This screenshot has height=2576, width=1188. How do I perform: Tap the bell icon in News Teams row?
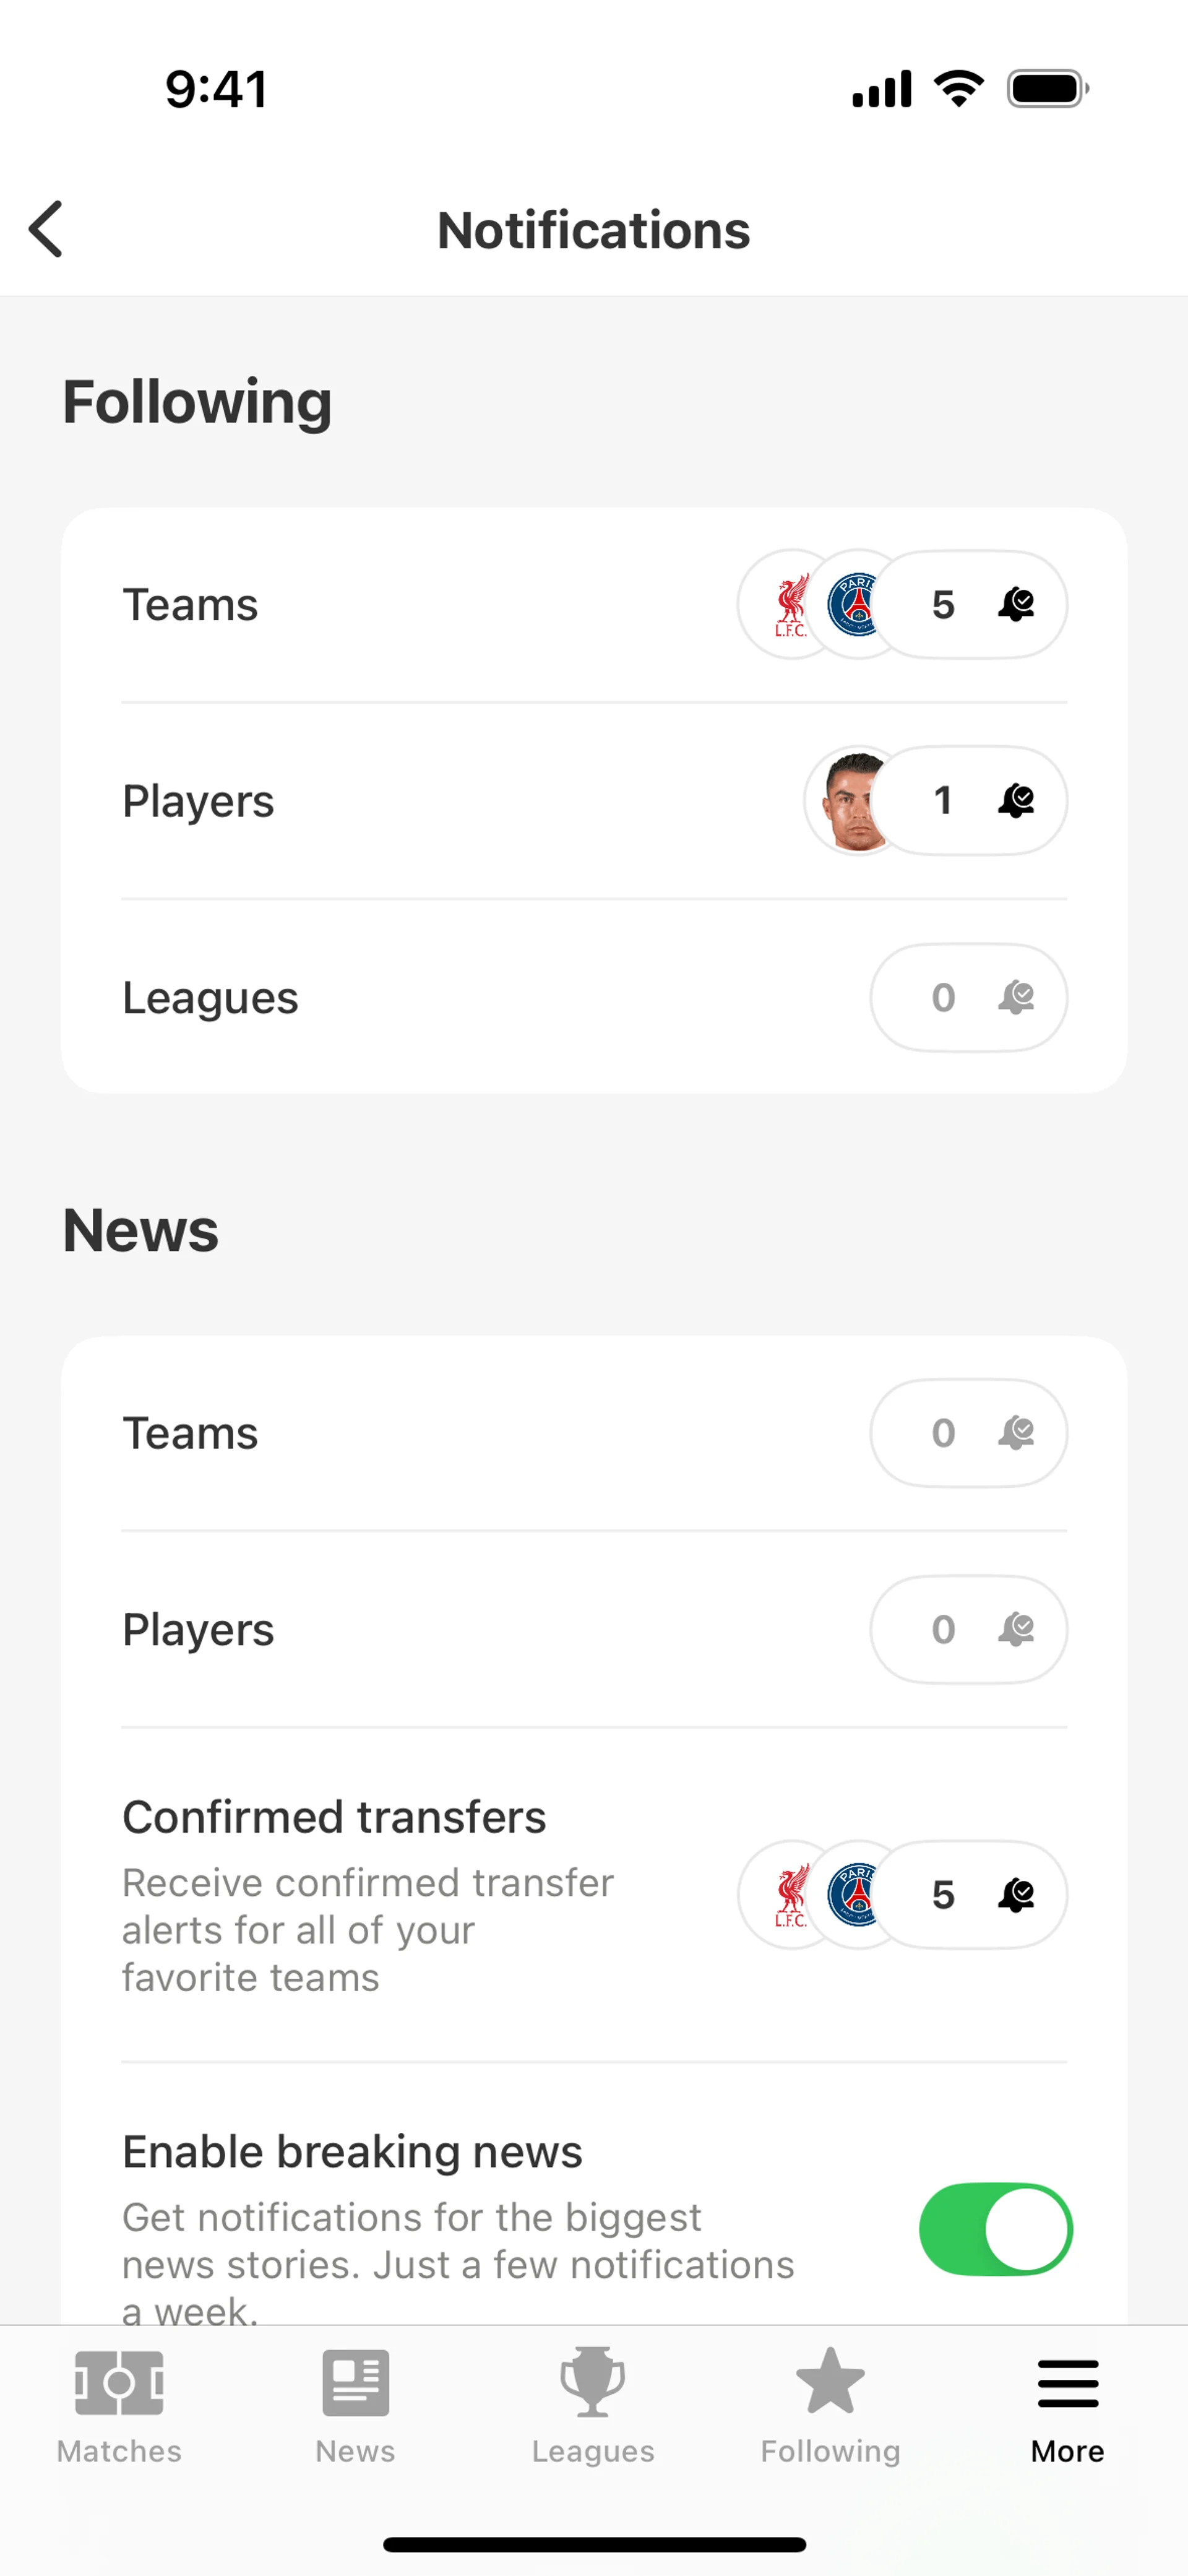pos(1016,1433)
